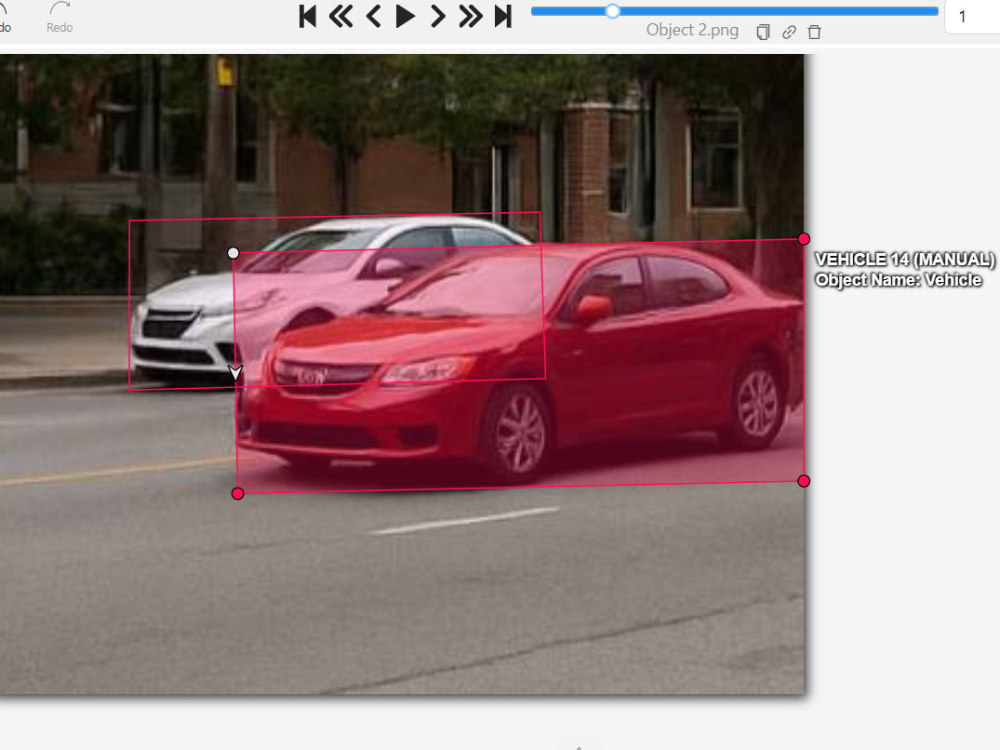
Task: Click the frame slider handle
Action: click(x=612, y=11)
